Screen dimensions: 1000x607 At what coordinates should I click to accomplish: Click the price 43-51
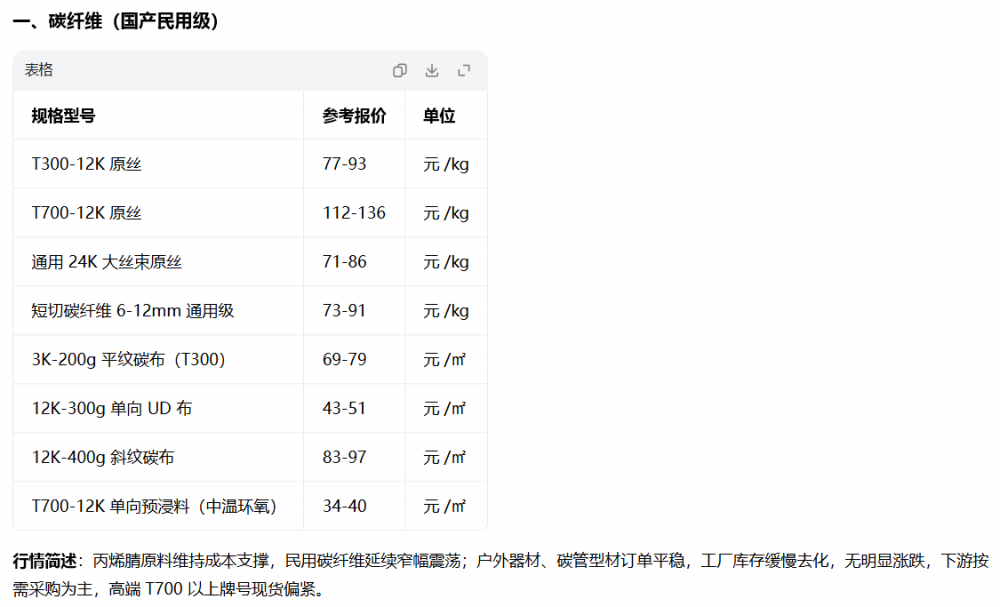(x=344, y=409)
